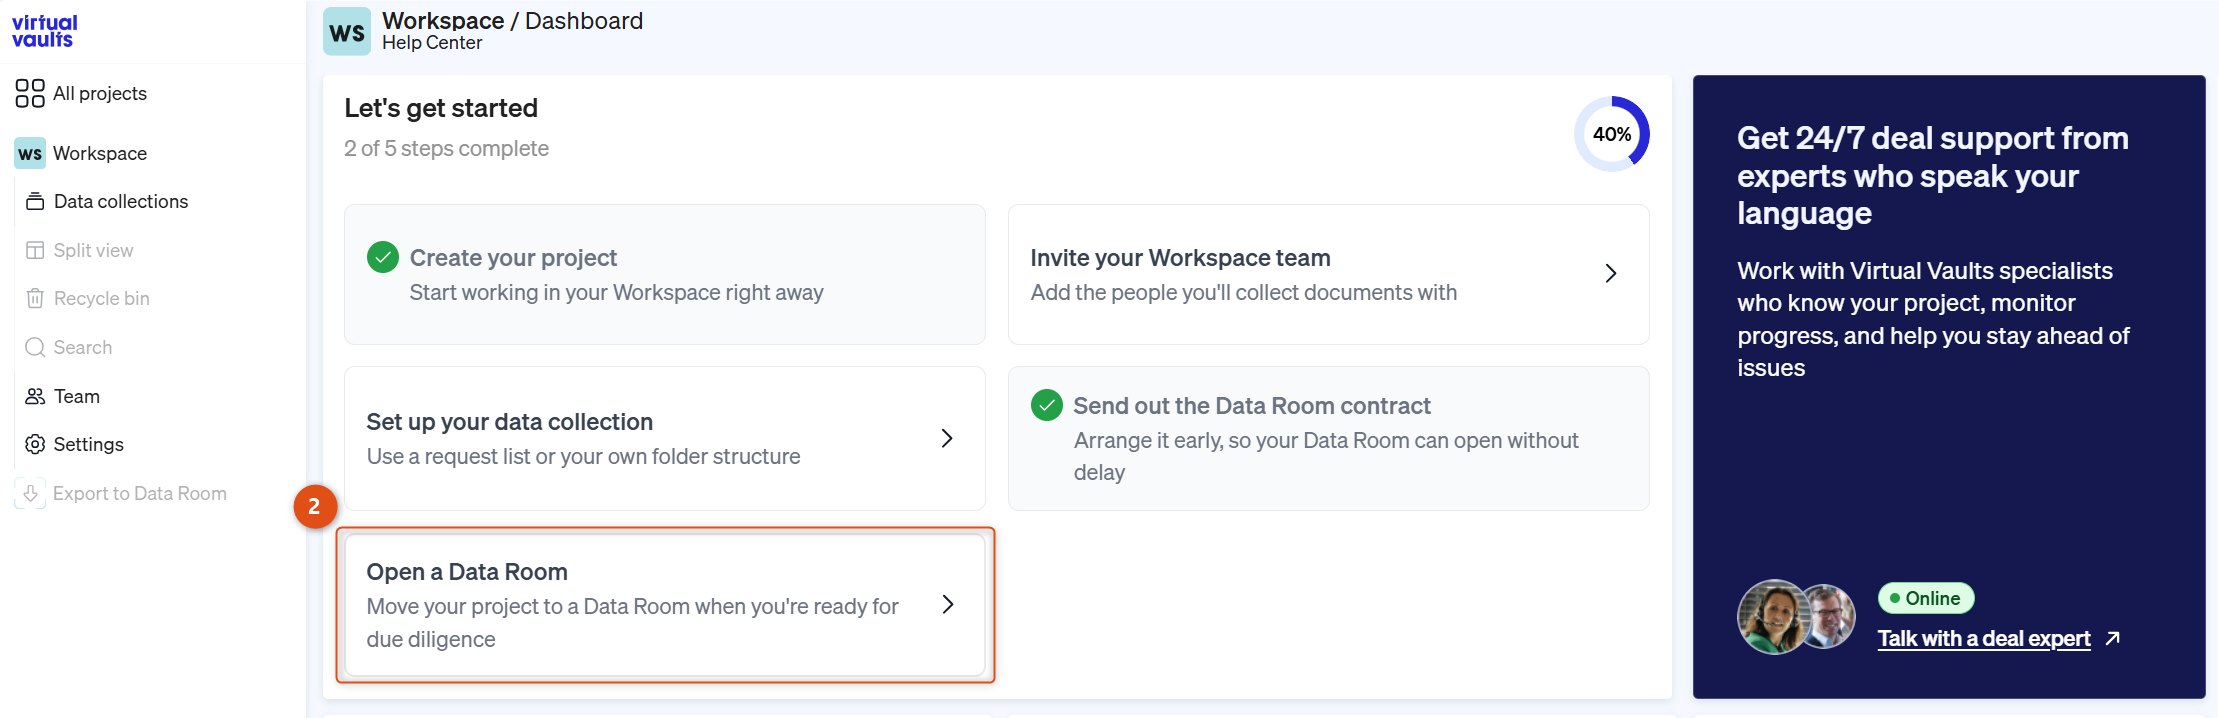Click the large WS workspace avatar in header

click(347, 32)
